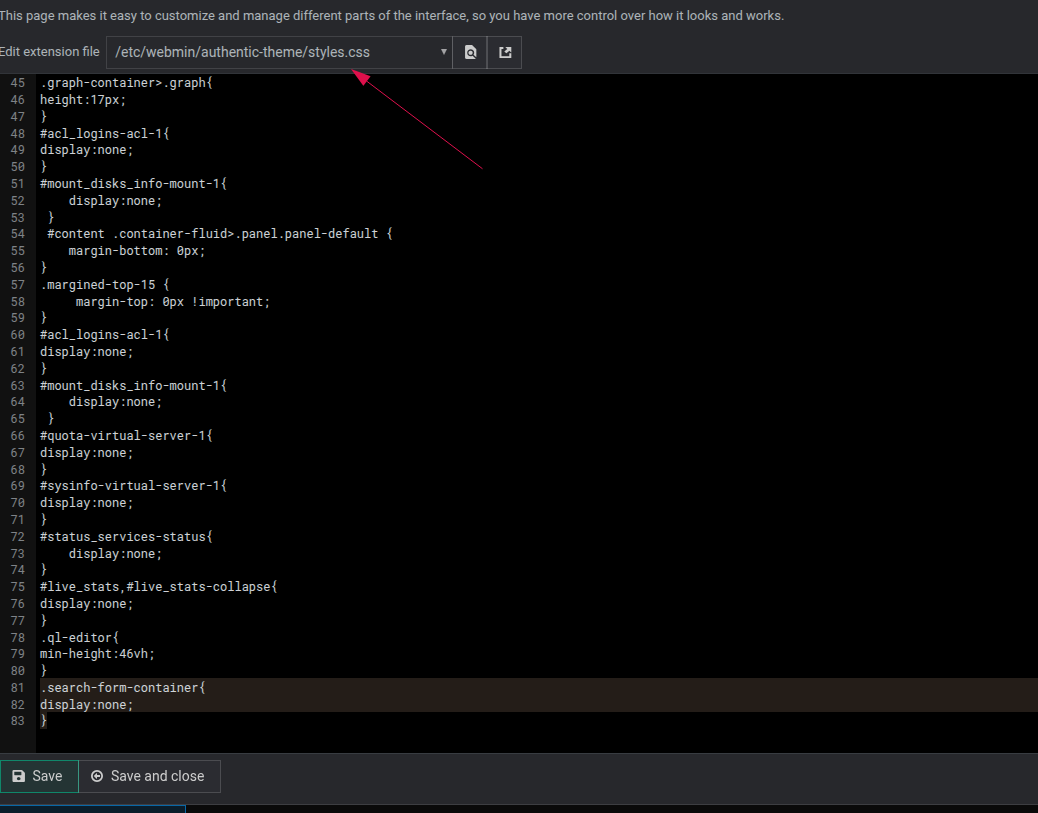Click line number 45 in the gutter
1038x813 pixels.
tap(18, 83)
